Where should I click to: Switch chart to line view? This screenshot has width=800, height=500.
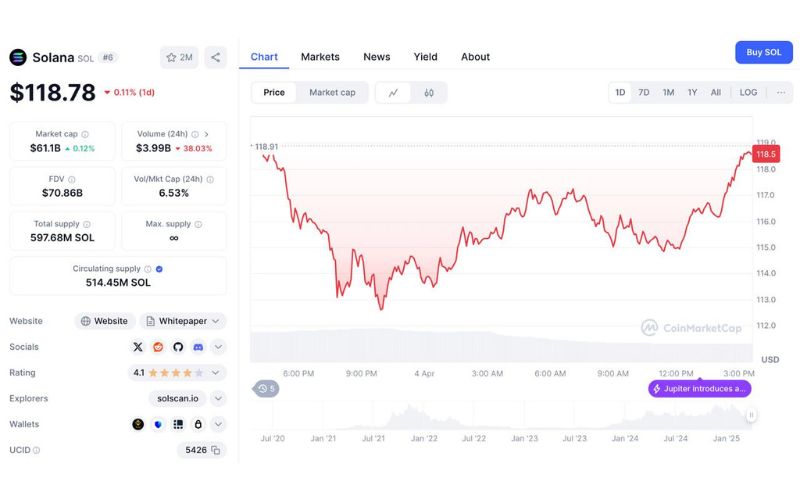(393, 93)
